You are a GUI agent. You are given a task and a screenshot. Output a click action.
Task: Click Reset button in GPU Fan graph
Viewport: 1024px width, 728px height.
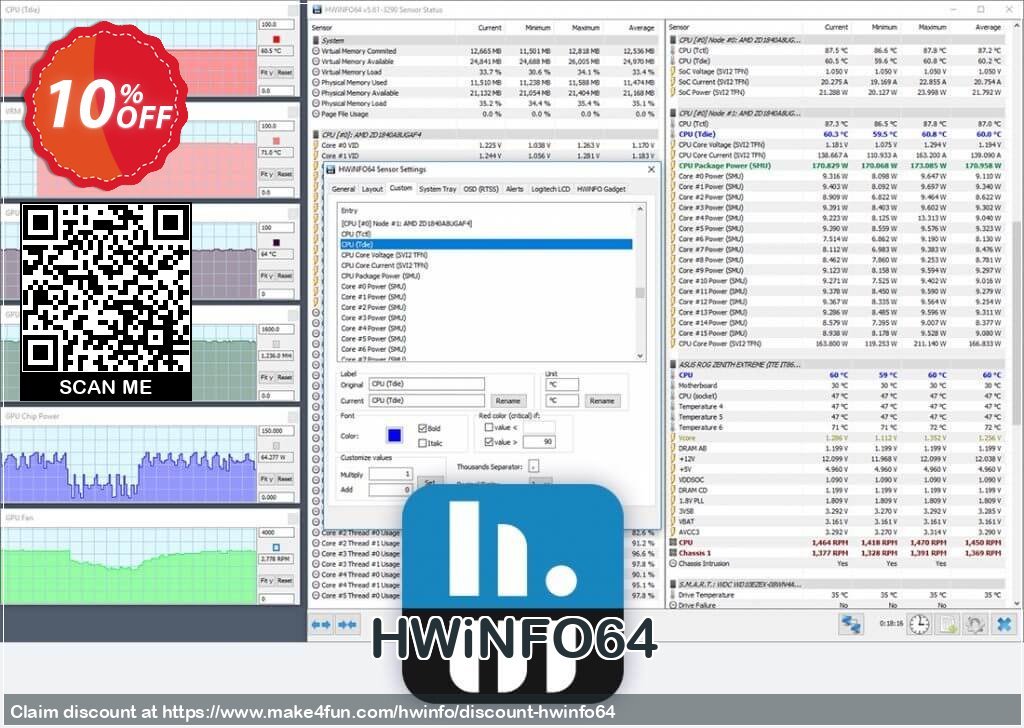pyautogui.click(x=285, y=580)
